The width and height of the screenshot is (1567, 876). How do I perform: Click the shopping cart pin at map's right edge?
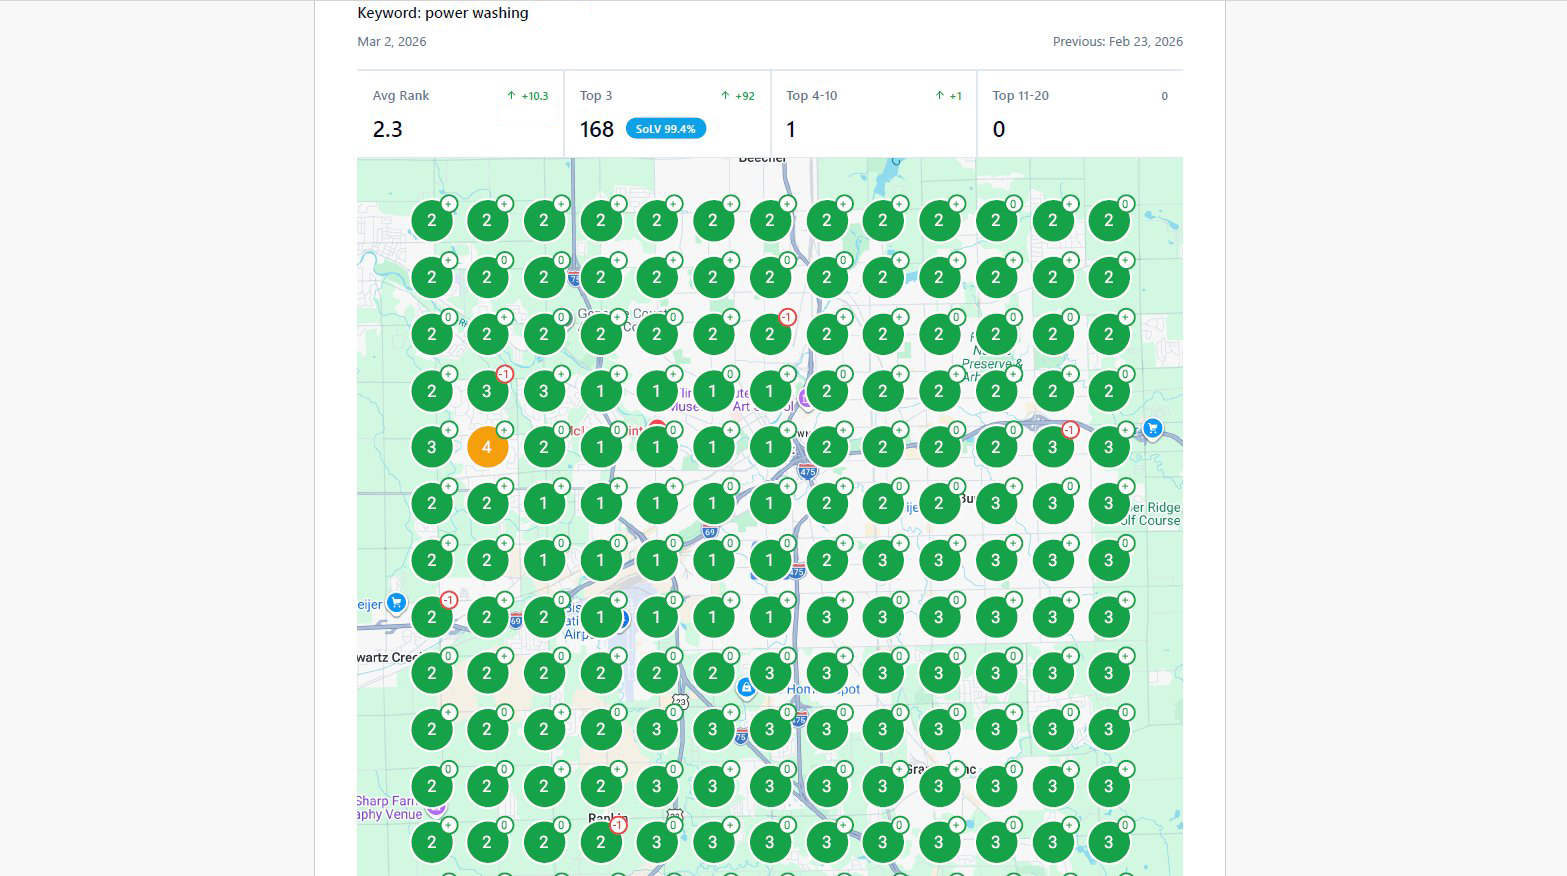(x=1152, y=429)
